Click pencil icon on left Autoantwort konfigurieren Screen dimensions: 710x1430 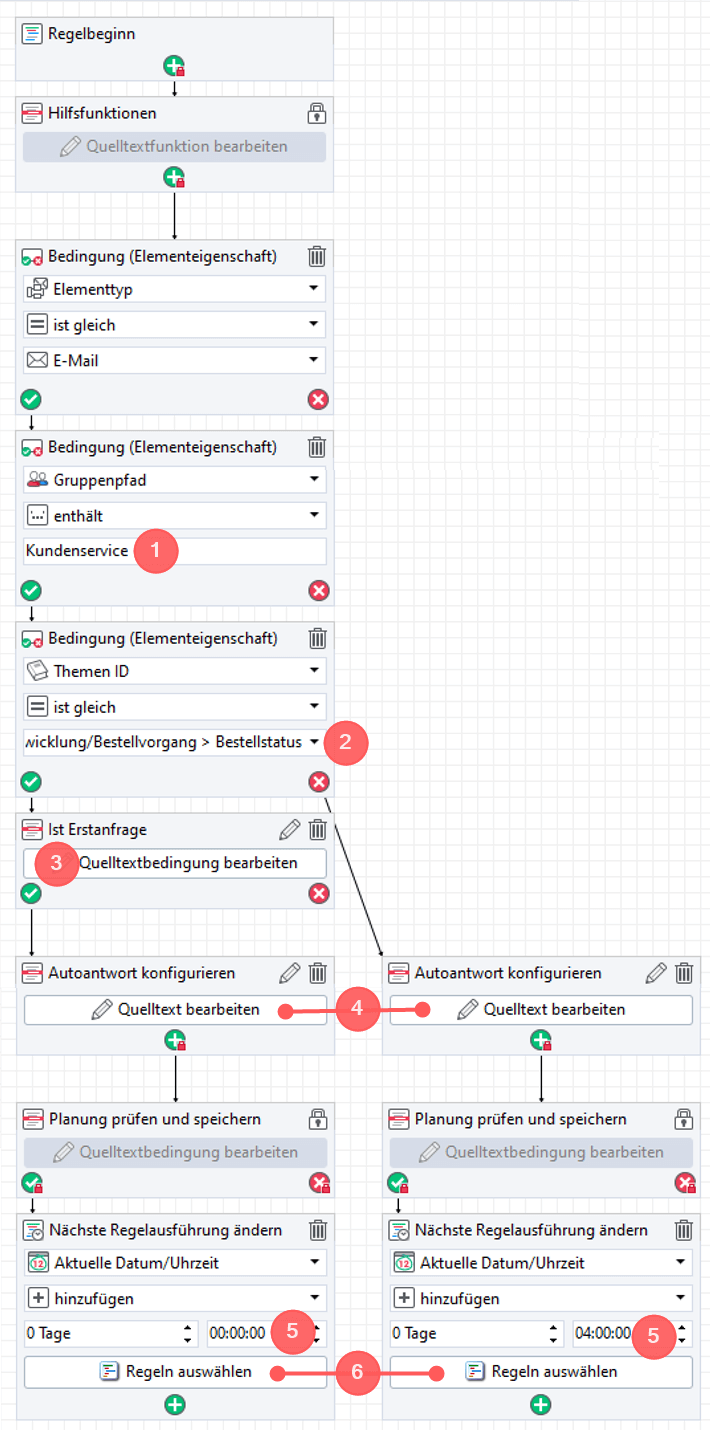tap(289, 972)
